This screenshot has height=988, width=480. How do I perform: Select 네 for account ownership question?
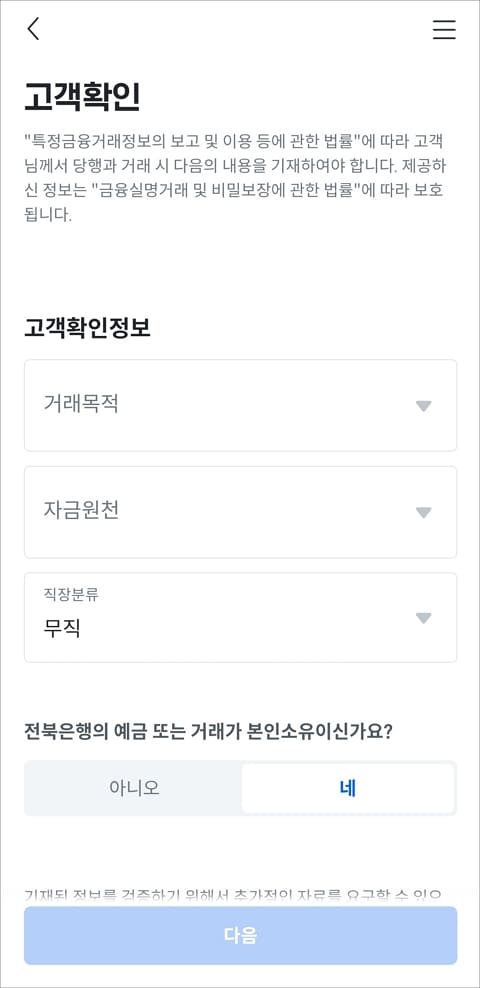click(348, 788)
